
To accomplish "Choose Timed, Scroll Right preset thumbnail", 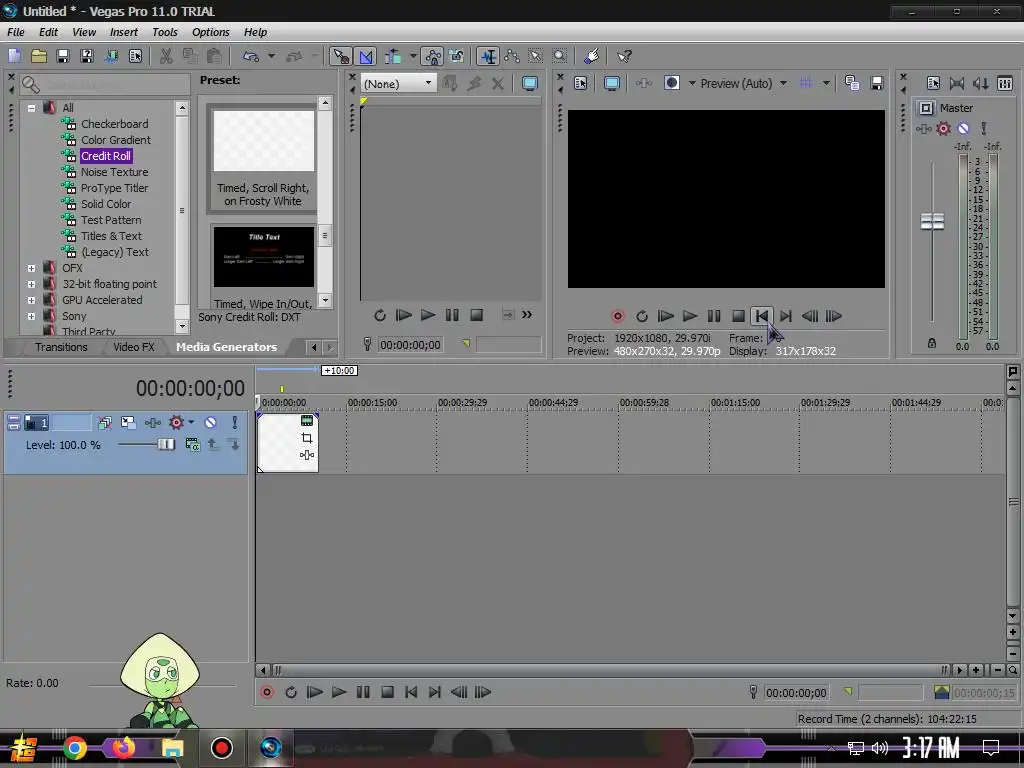I will pyautogui.click(x=264, y=140).
